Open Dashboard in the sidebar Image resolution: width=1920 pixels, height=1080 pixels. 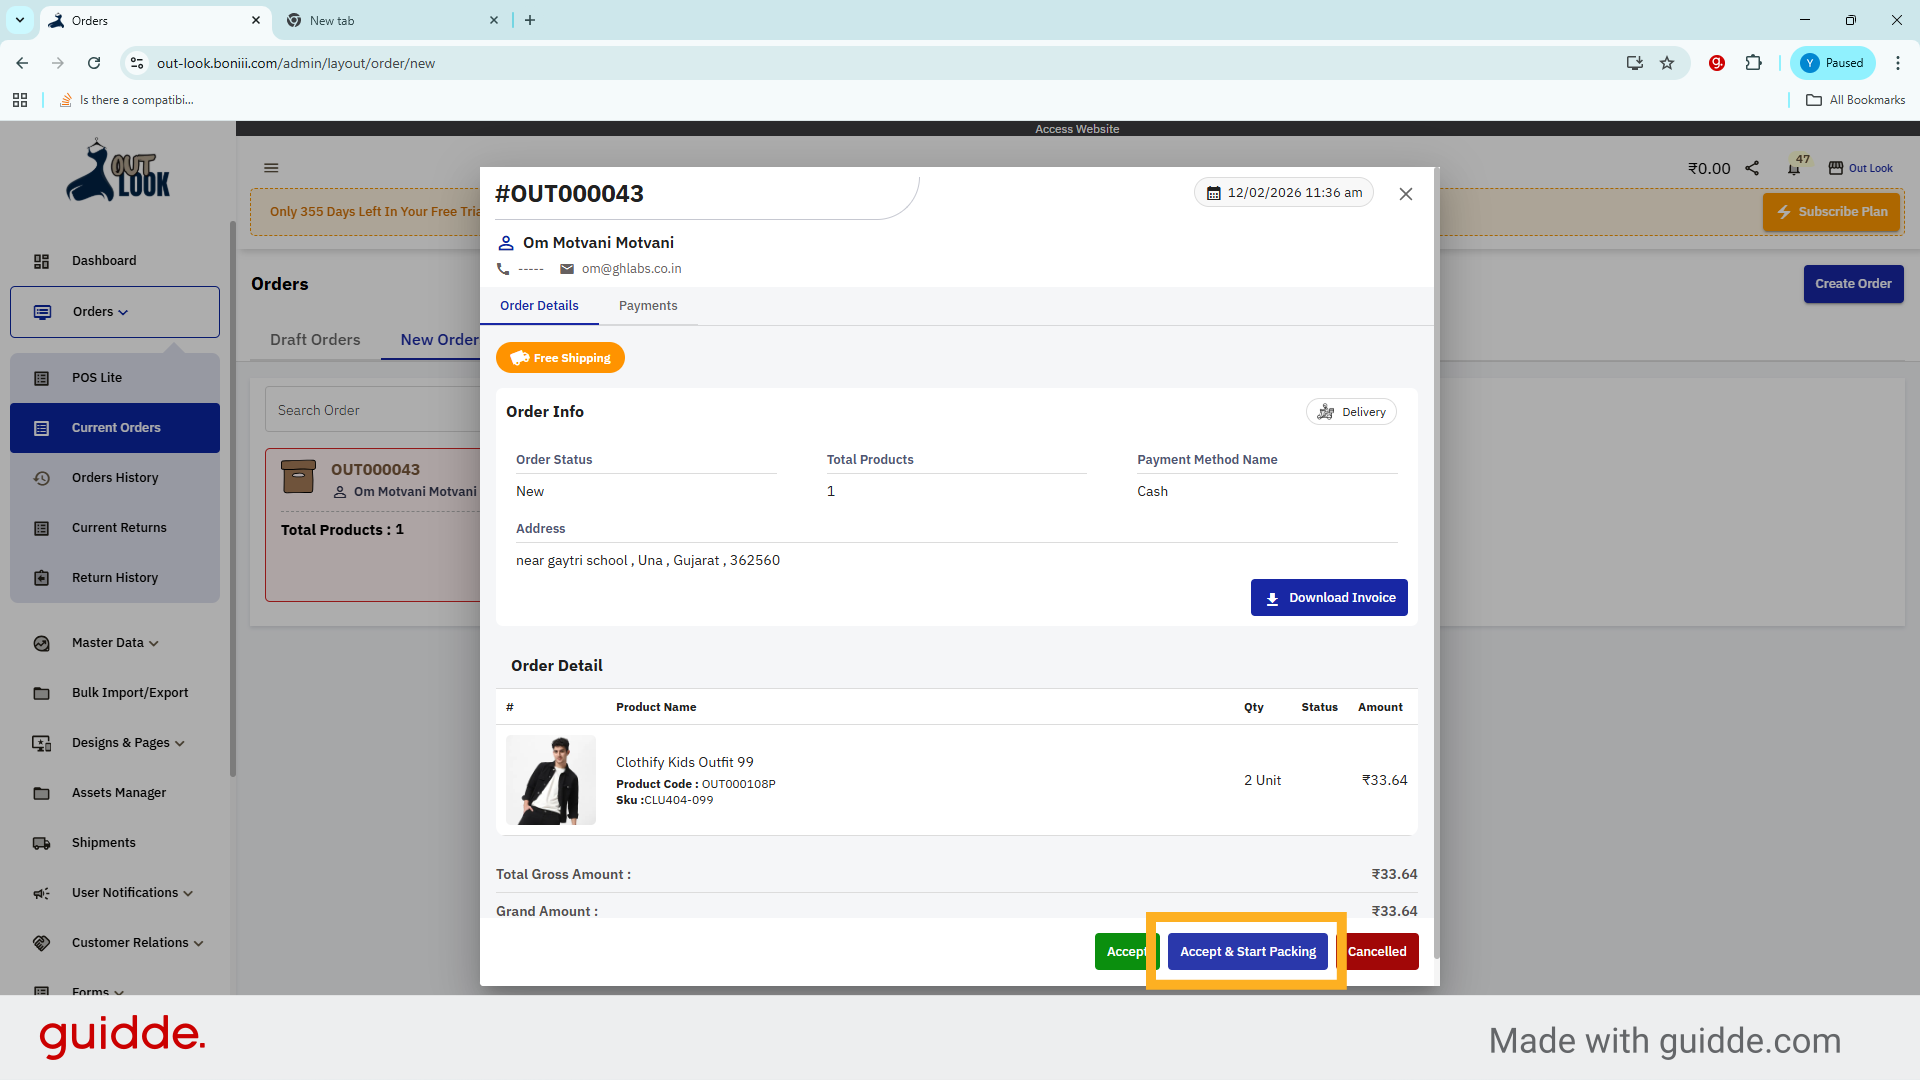click(104, 261)
